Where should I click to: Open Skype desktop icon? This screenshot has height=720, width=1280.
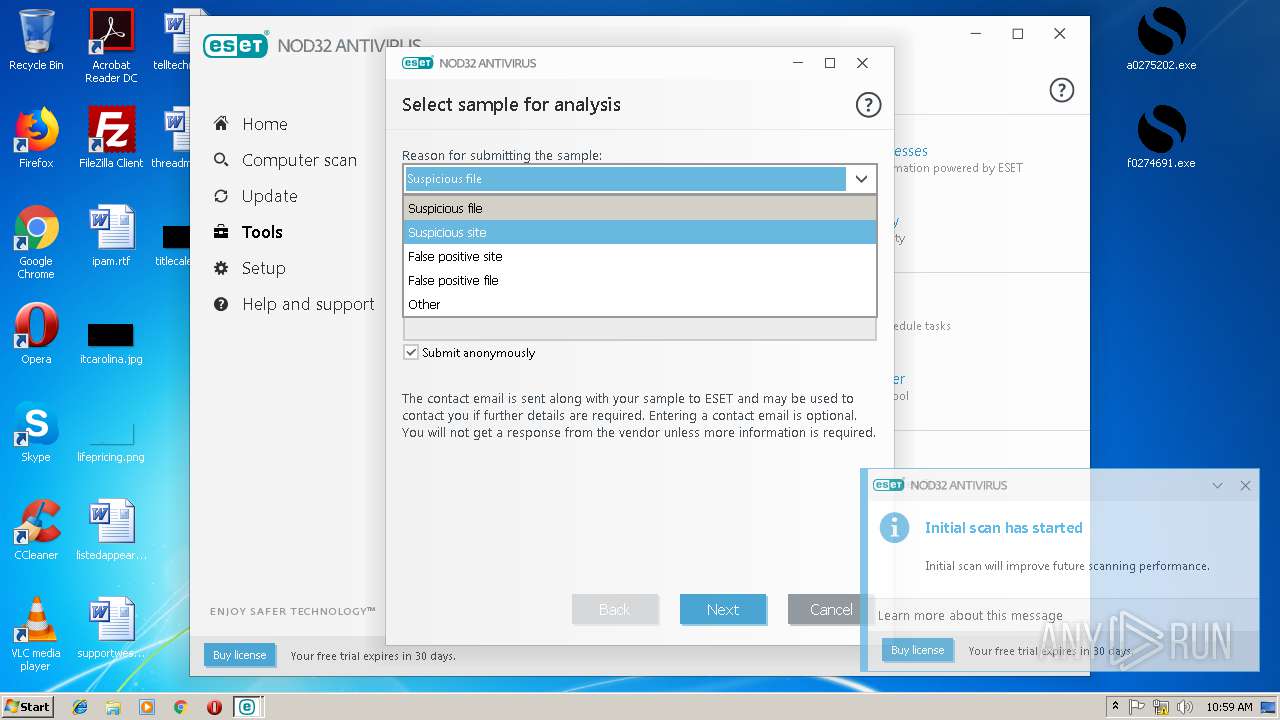[x=36, y=432]
